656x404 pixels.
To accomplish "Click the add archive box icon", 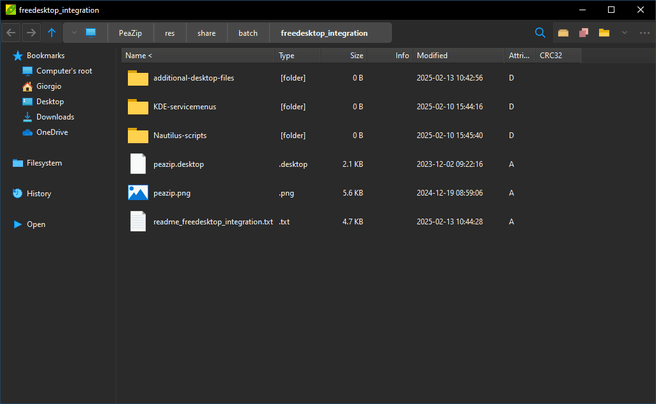I will (563, 33).
